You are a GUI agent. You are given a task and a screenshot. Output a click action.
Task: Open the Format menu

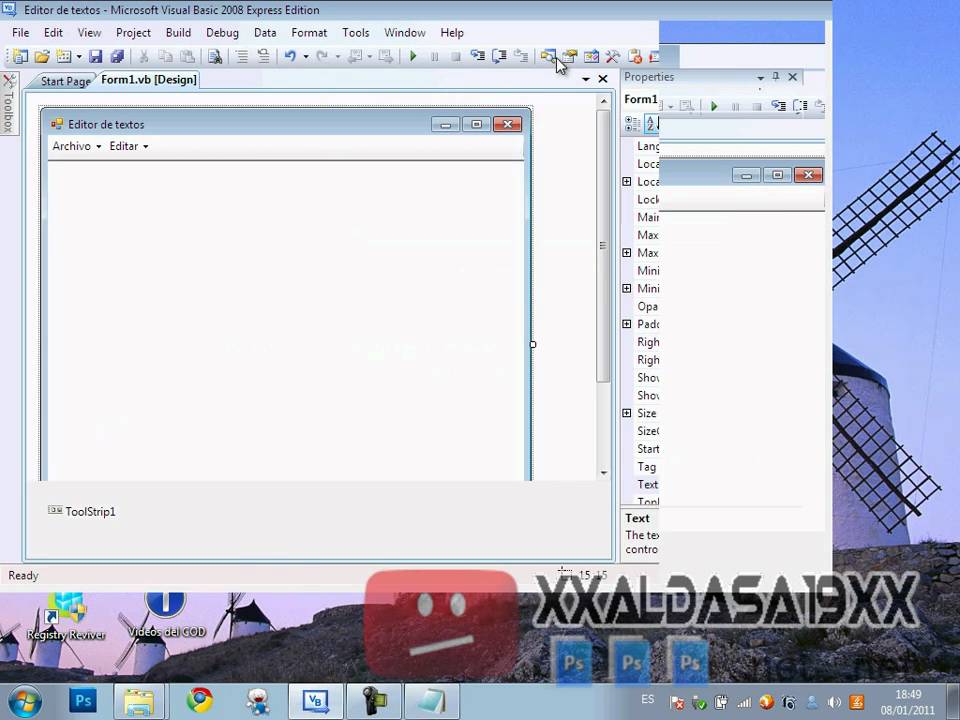(x=309, y=32)
